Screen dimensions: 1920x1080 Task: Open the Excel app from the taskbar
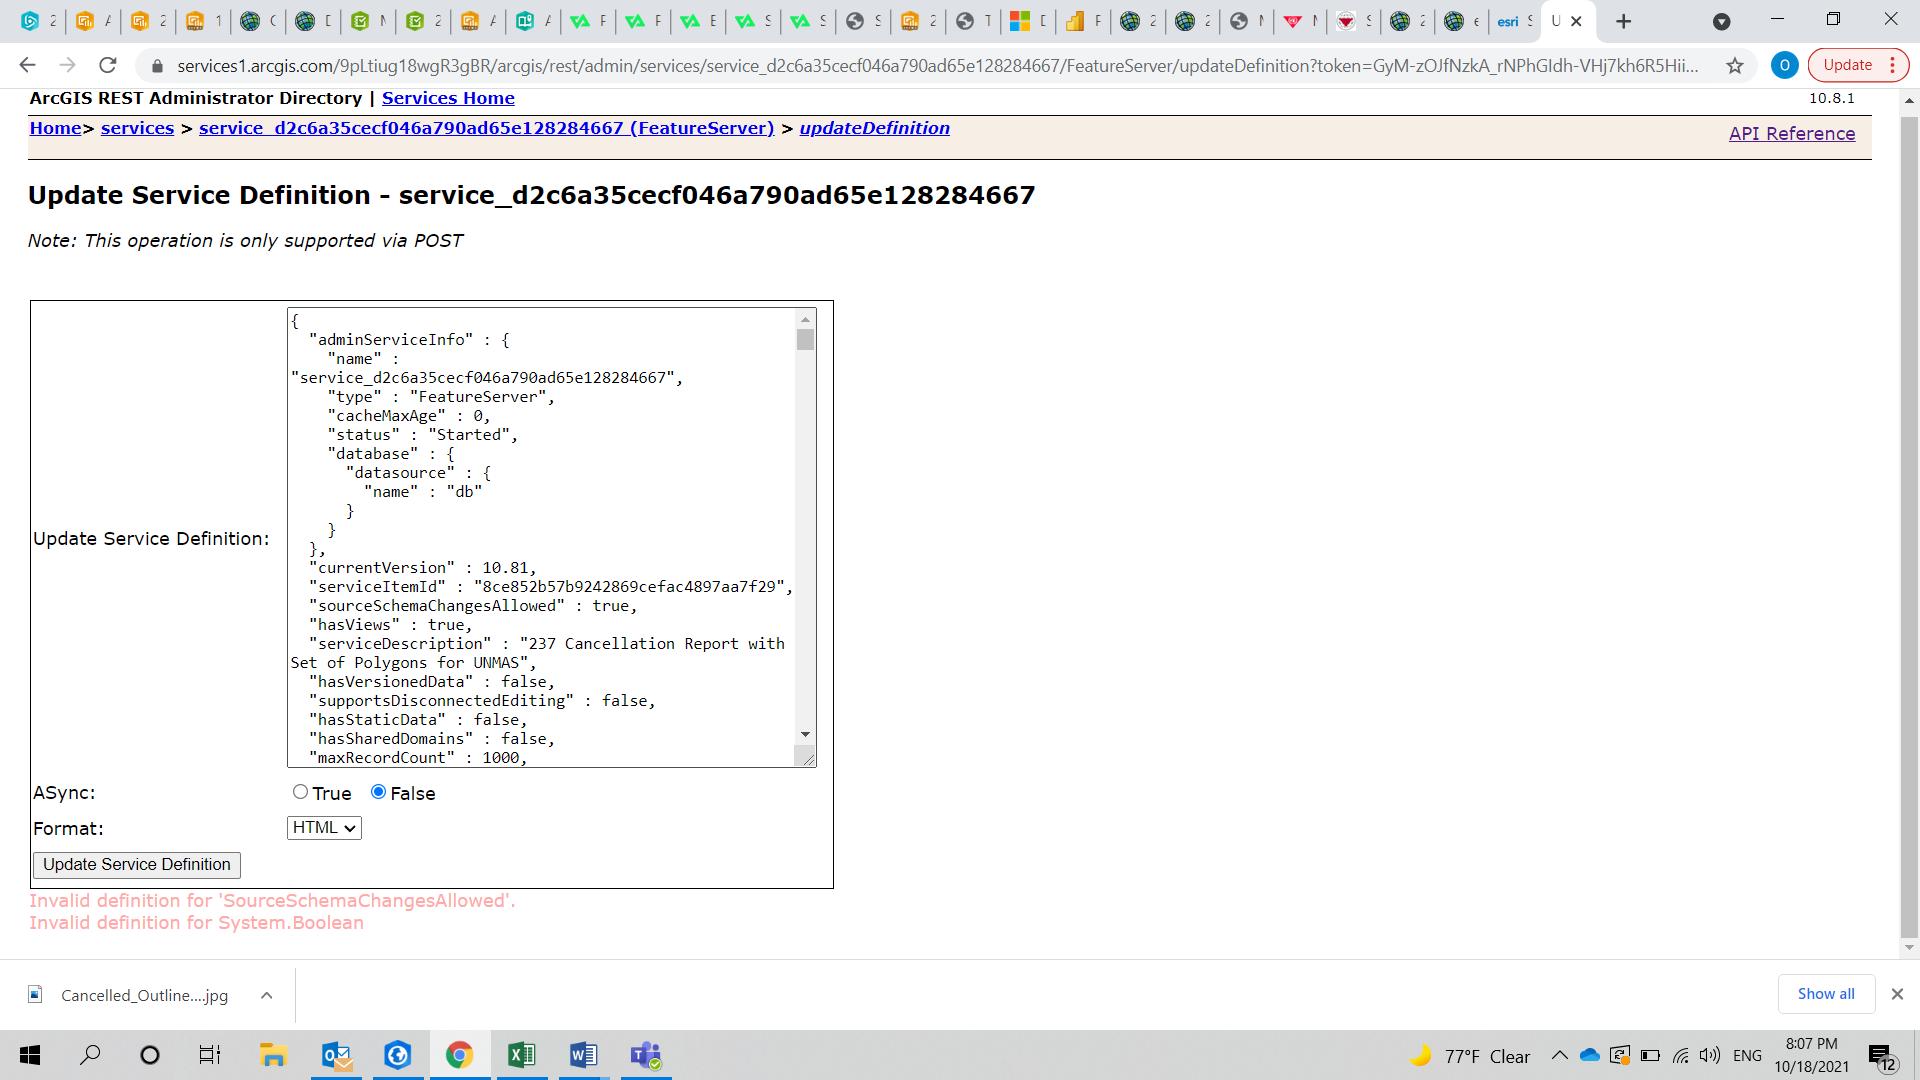click(x=522, y=1055)
